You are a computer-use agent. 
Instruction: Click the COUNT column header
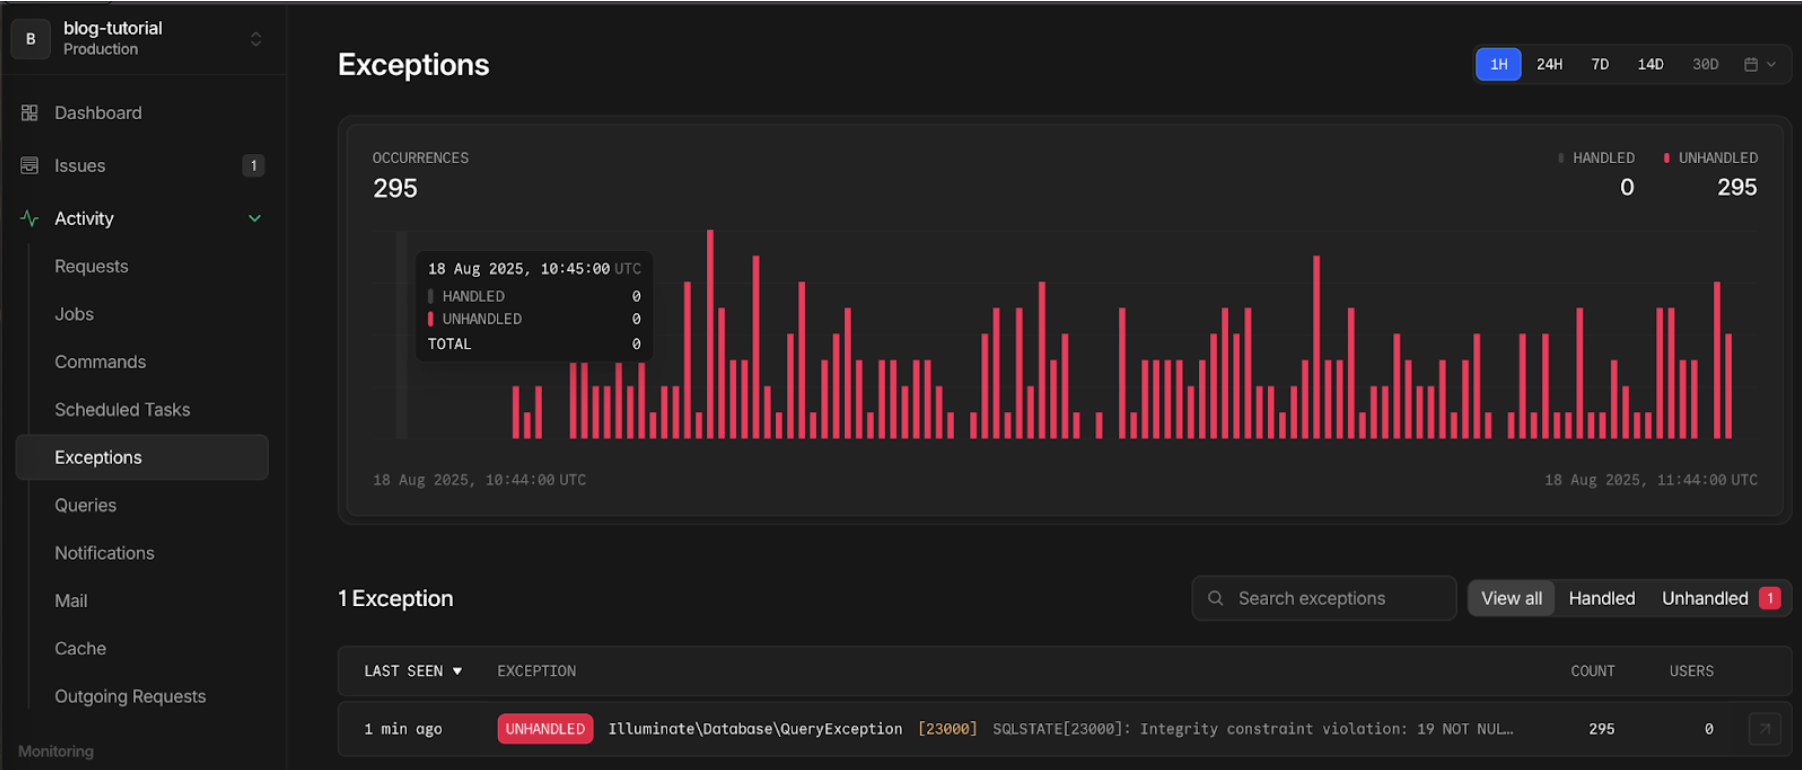(x=1592, y=671)
